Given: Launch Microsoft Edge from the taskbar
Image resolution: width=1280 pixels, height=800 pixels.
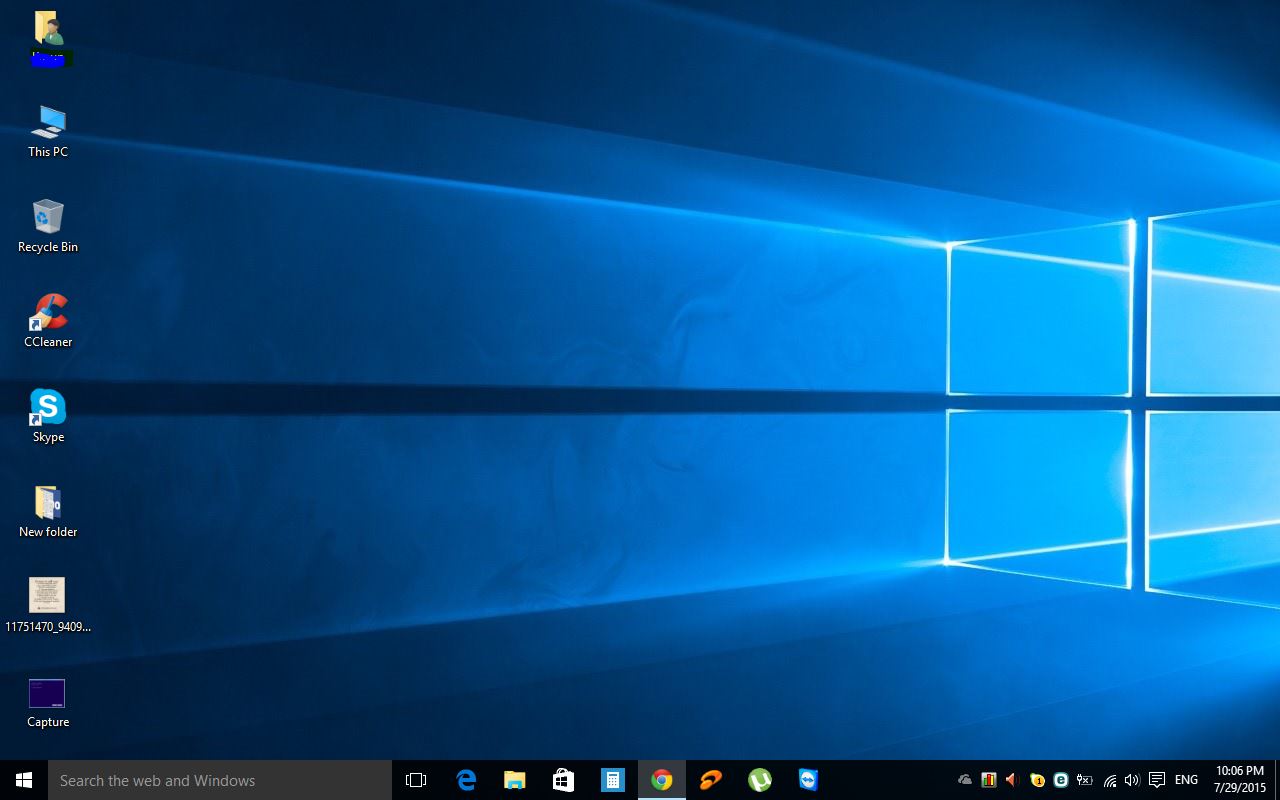Looking at the screenshot, I should pos(466,780).
